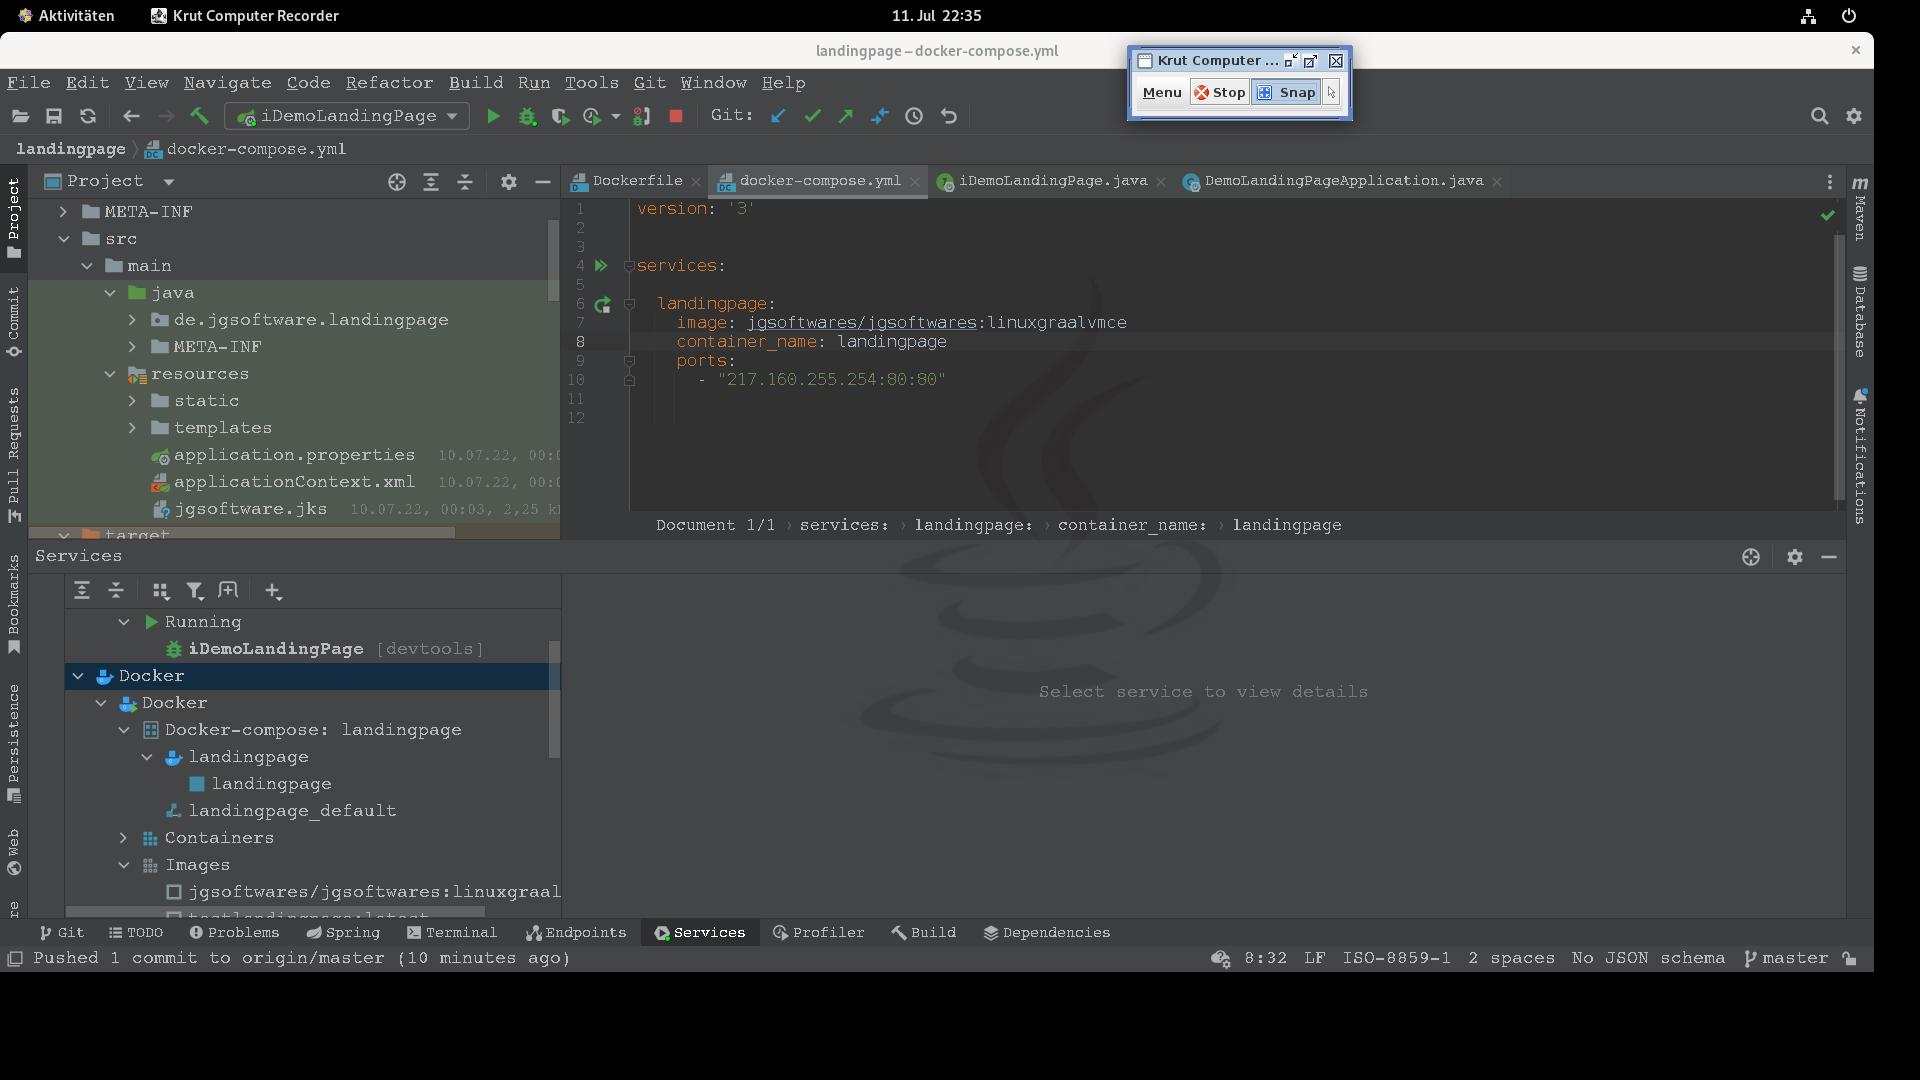This screenshot has height=1080, width=1920.
Task: Click Stop in Krut recorder
Action: (x=1219, y=92)
